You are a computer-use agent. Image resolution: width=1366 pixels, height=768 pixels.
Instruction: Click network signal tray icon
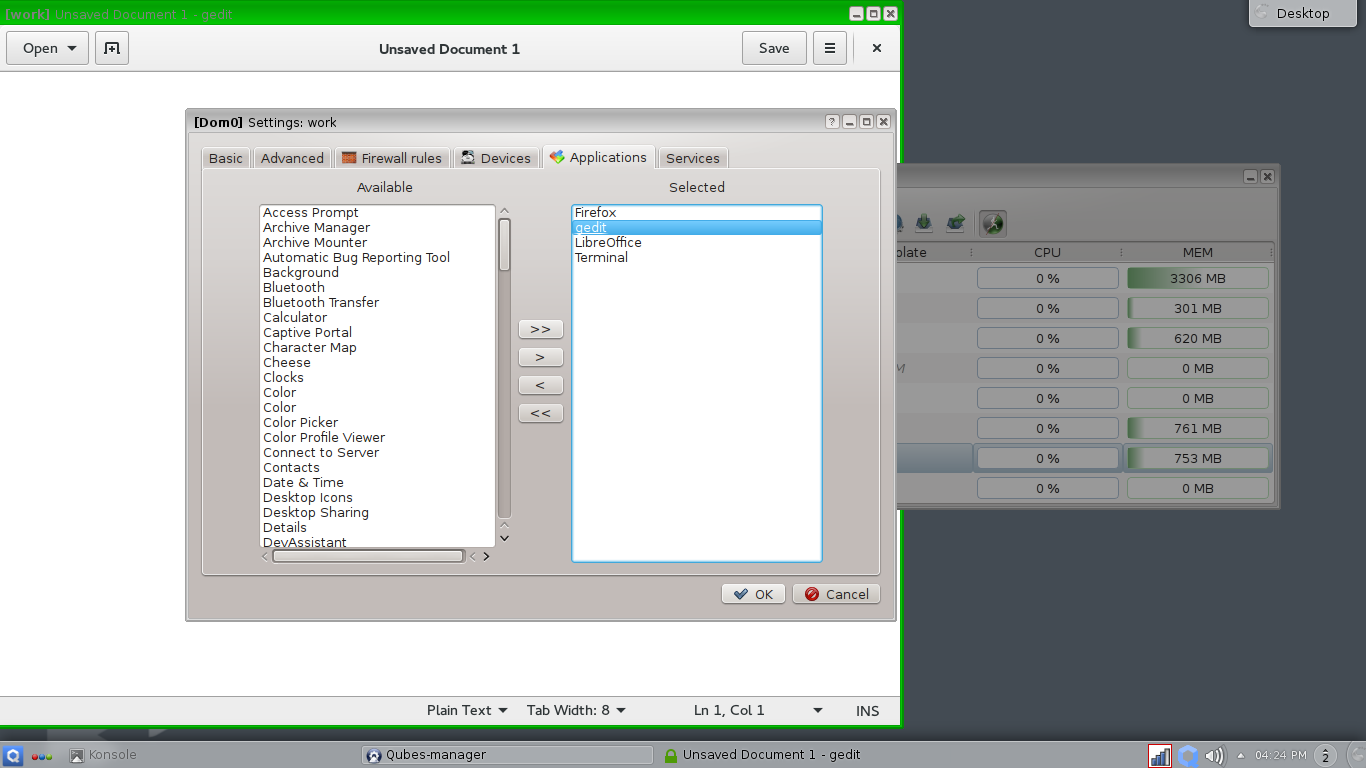tap(1160, 756)
